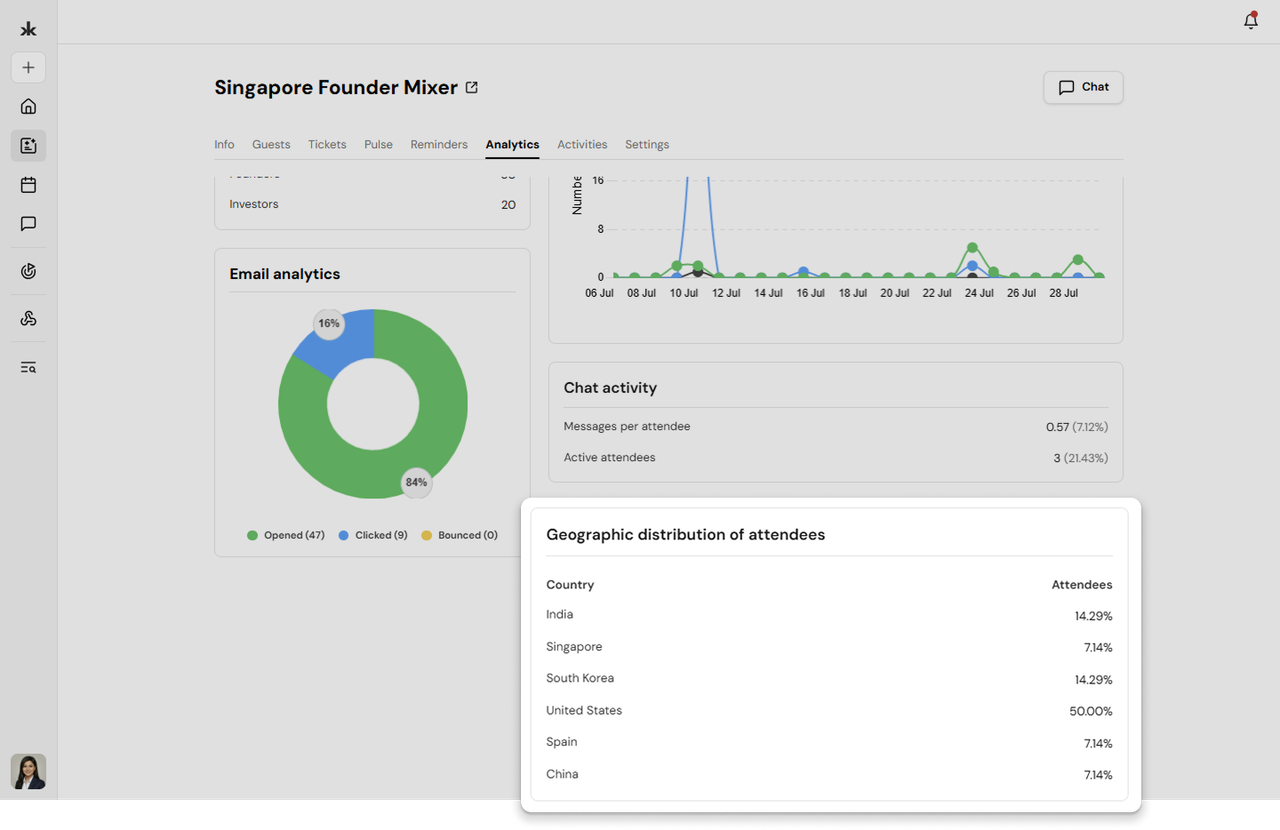1280x830 pixels.
Task: Switch to the Guests tab
Action: pos(271,145)
